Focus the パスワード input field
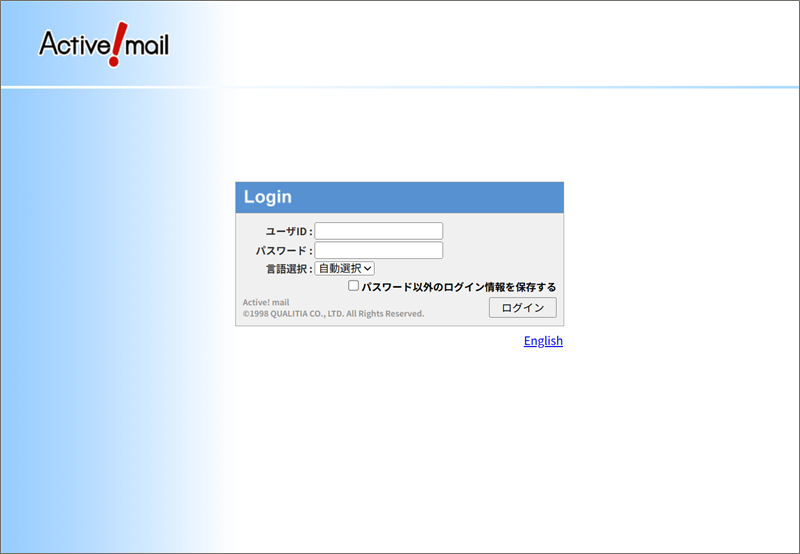The image size is (800, 554). 378,250
